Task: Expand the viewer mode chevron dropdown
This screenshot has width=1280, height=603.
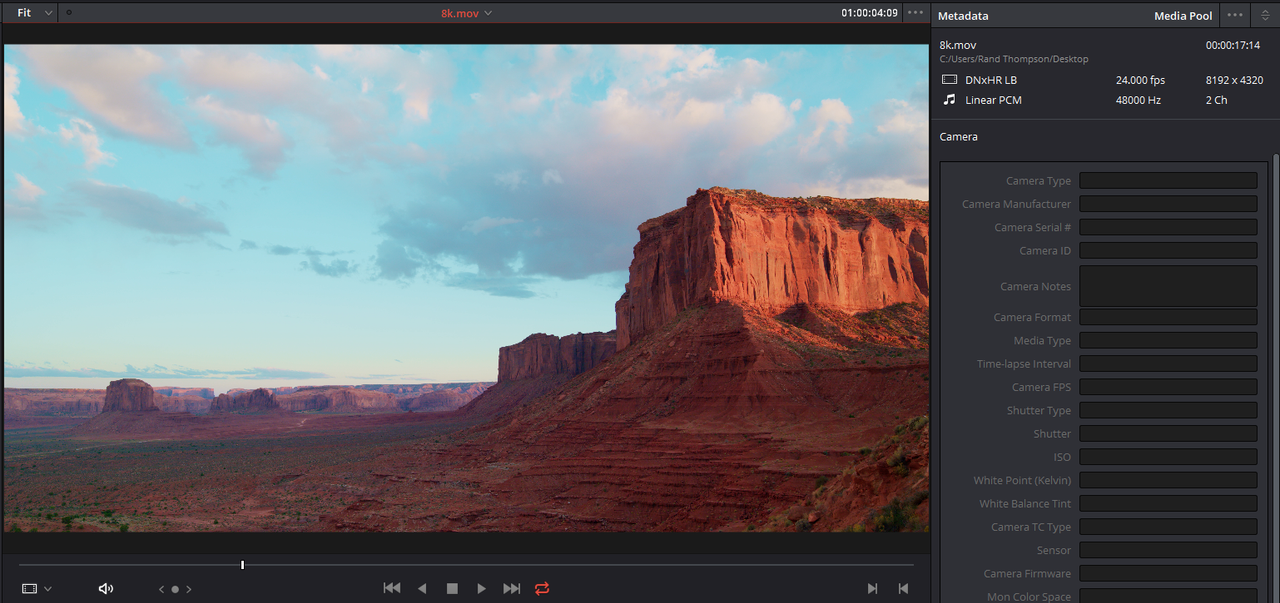Action: (x=48, y=589)
